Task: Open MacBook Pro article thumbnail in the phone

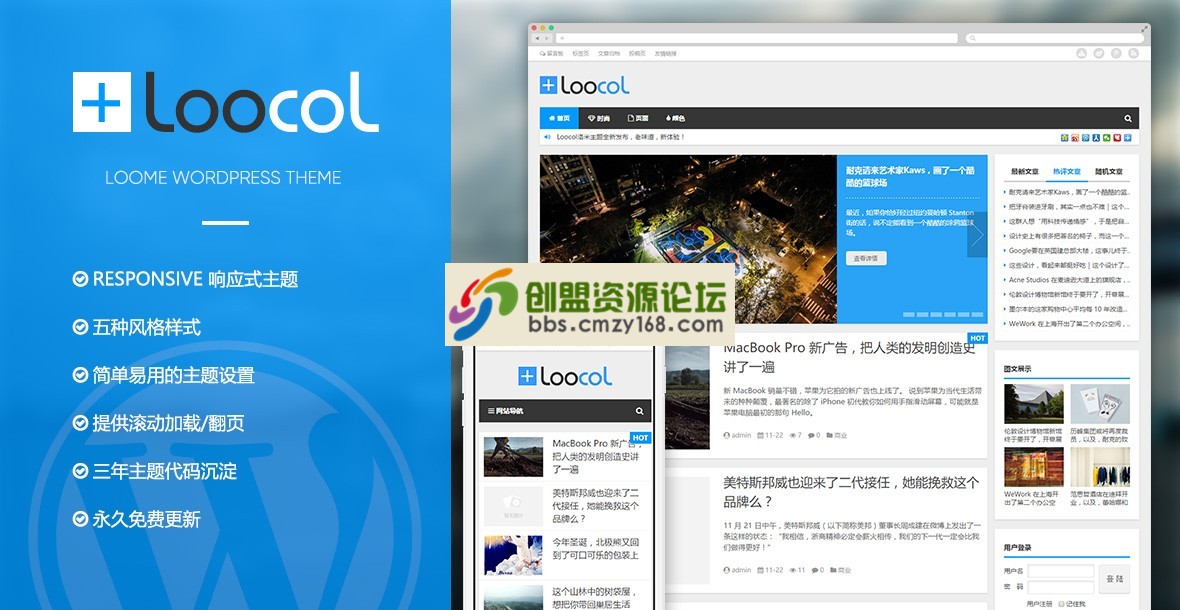Action: click(513, 457)
